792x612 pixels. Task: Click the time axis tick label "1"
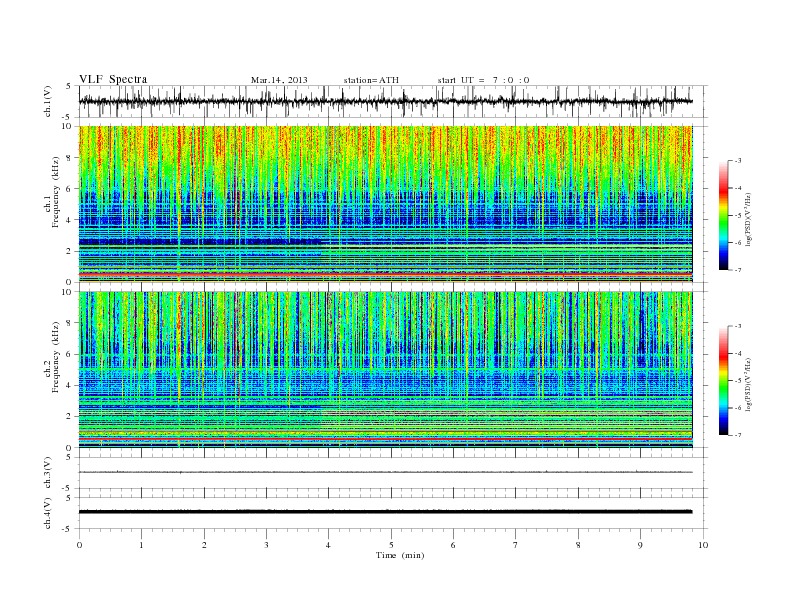point(141,545)
